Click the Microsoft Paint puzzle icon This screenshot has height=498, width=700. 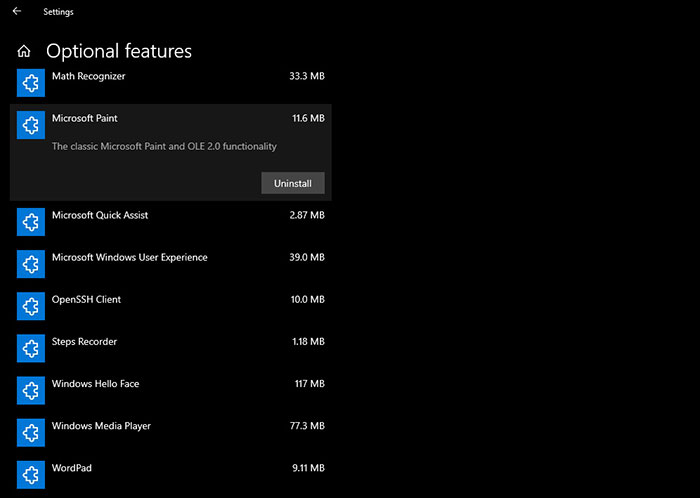point(31,125)
